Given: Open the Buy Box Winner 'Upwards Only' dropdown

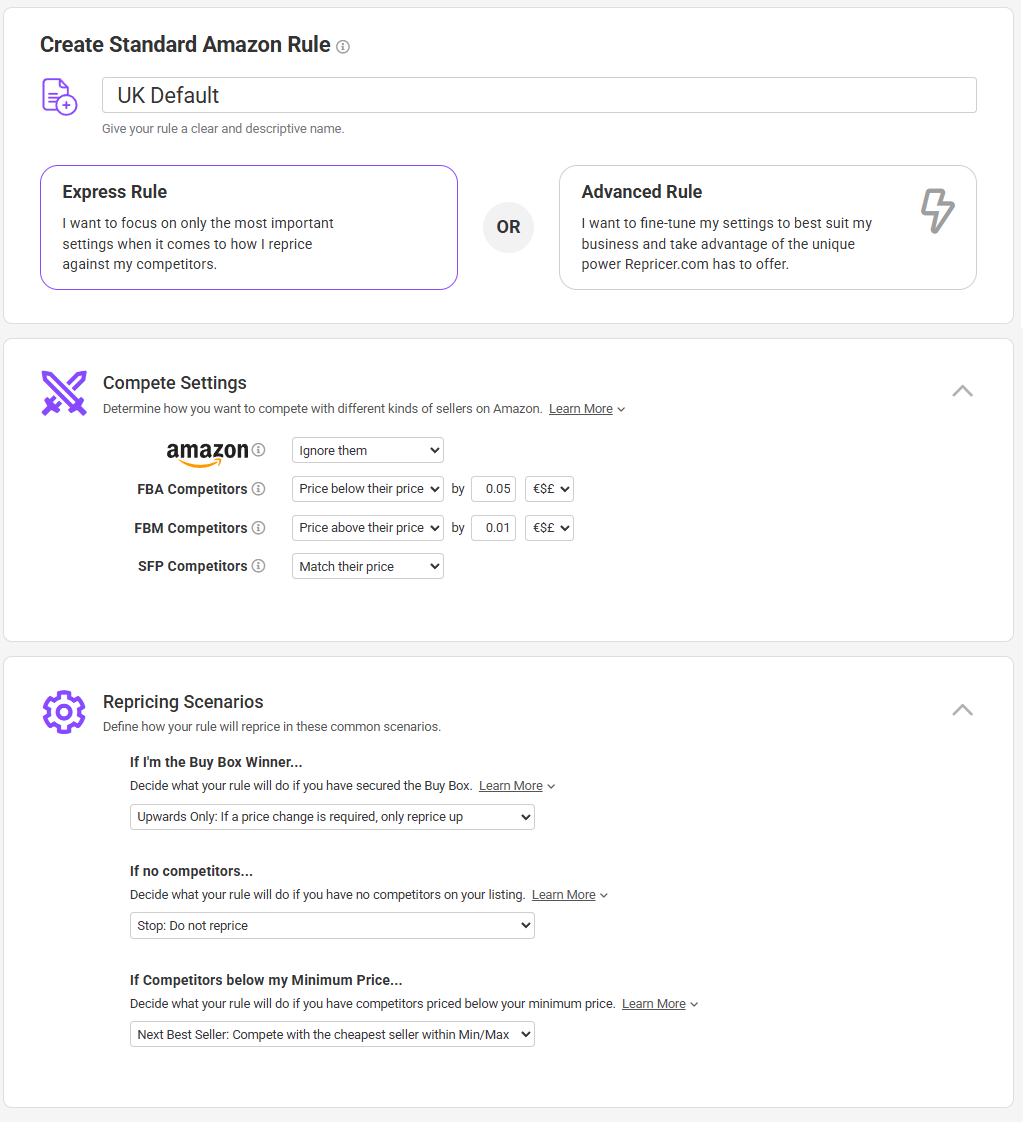Looking at the screenshot, I should click(x=332, y=817).
